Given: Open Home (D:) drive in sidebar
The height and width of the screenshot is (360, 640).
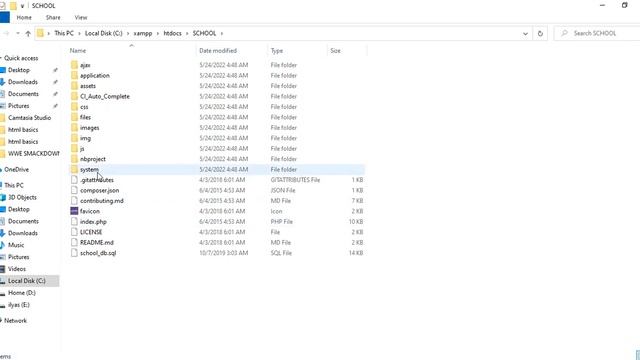Looking at the screenshot, I should click(22, 293).
